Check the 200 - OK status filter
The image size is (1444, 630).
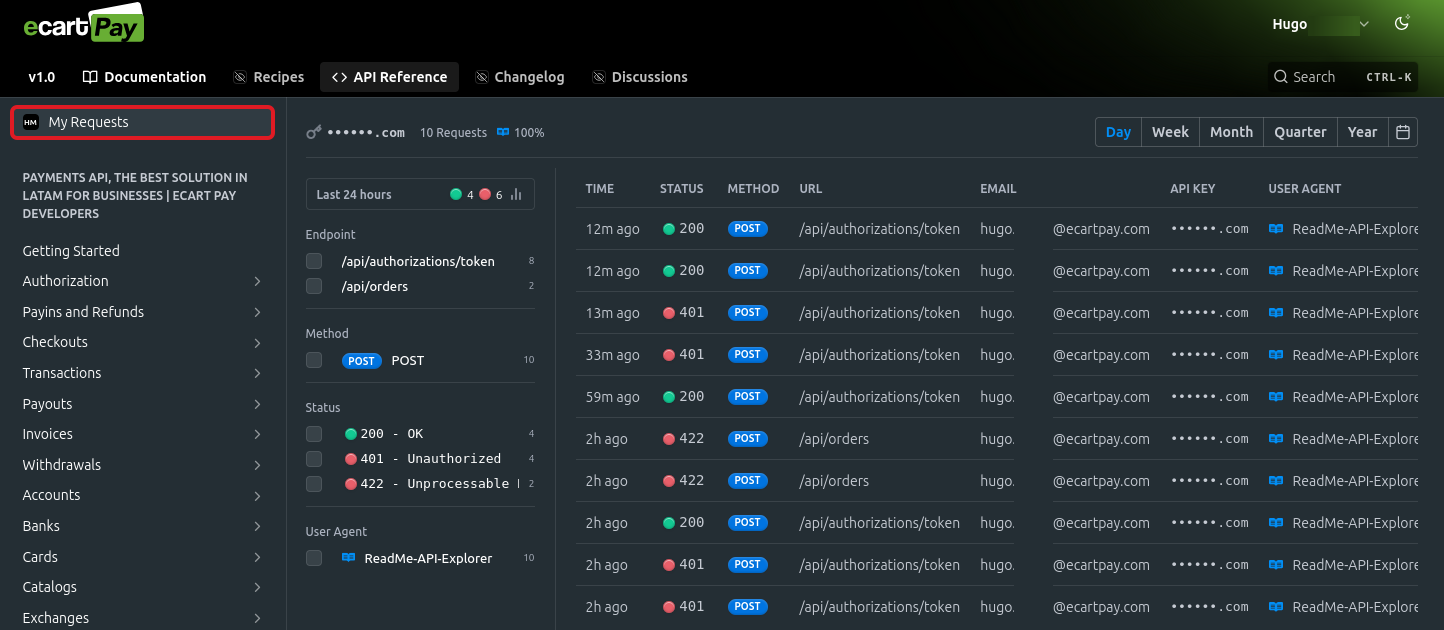[x=314, y=434]
